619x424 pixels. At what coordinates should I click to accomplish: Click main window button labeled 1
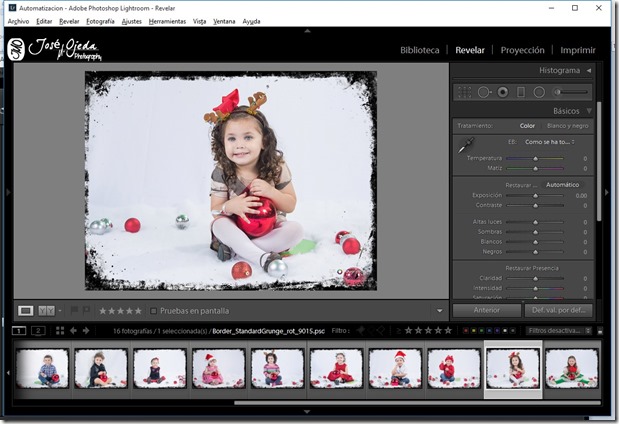click(x=19, y=331)
